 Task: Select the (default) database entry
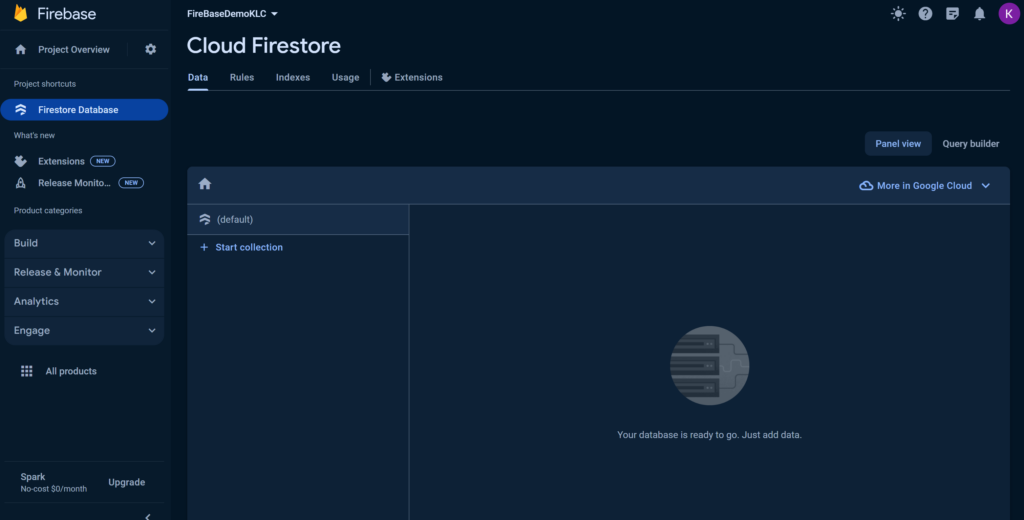(234, 220)
